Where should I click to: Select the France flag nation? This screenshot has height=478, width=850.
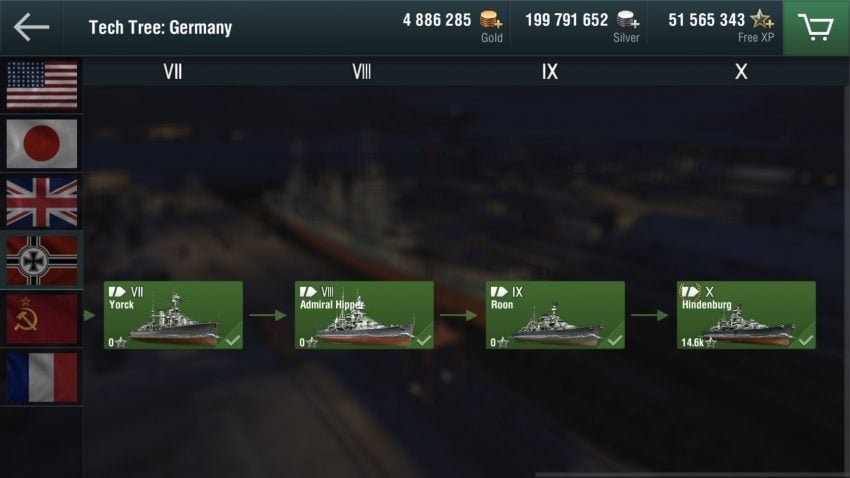tap(42, 377)
